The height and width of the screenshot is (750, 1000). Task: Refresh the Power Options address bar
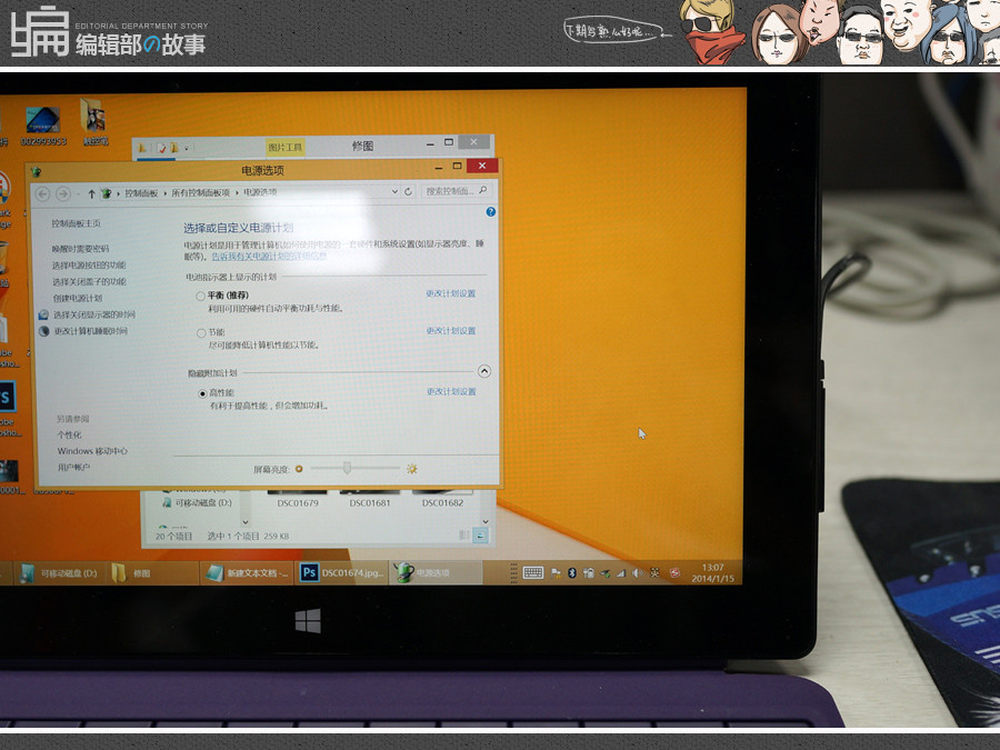[408, 191]
